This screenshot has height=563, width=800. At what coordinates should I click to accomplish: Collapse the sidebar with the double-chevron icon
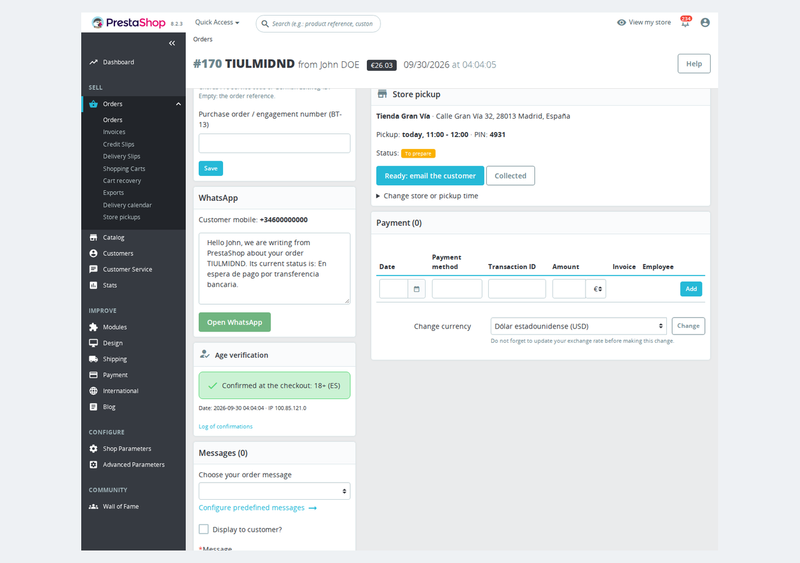pos(172,43)
